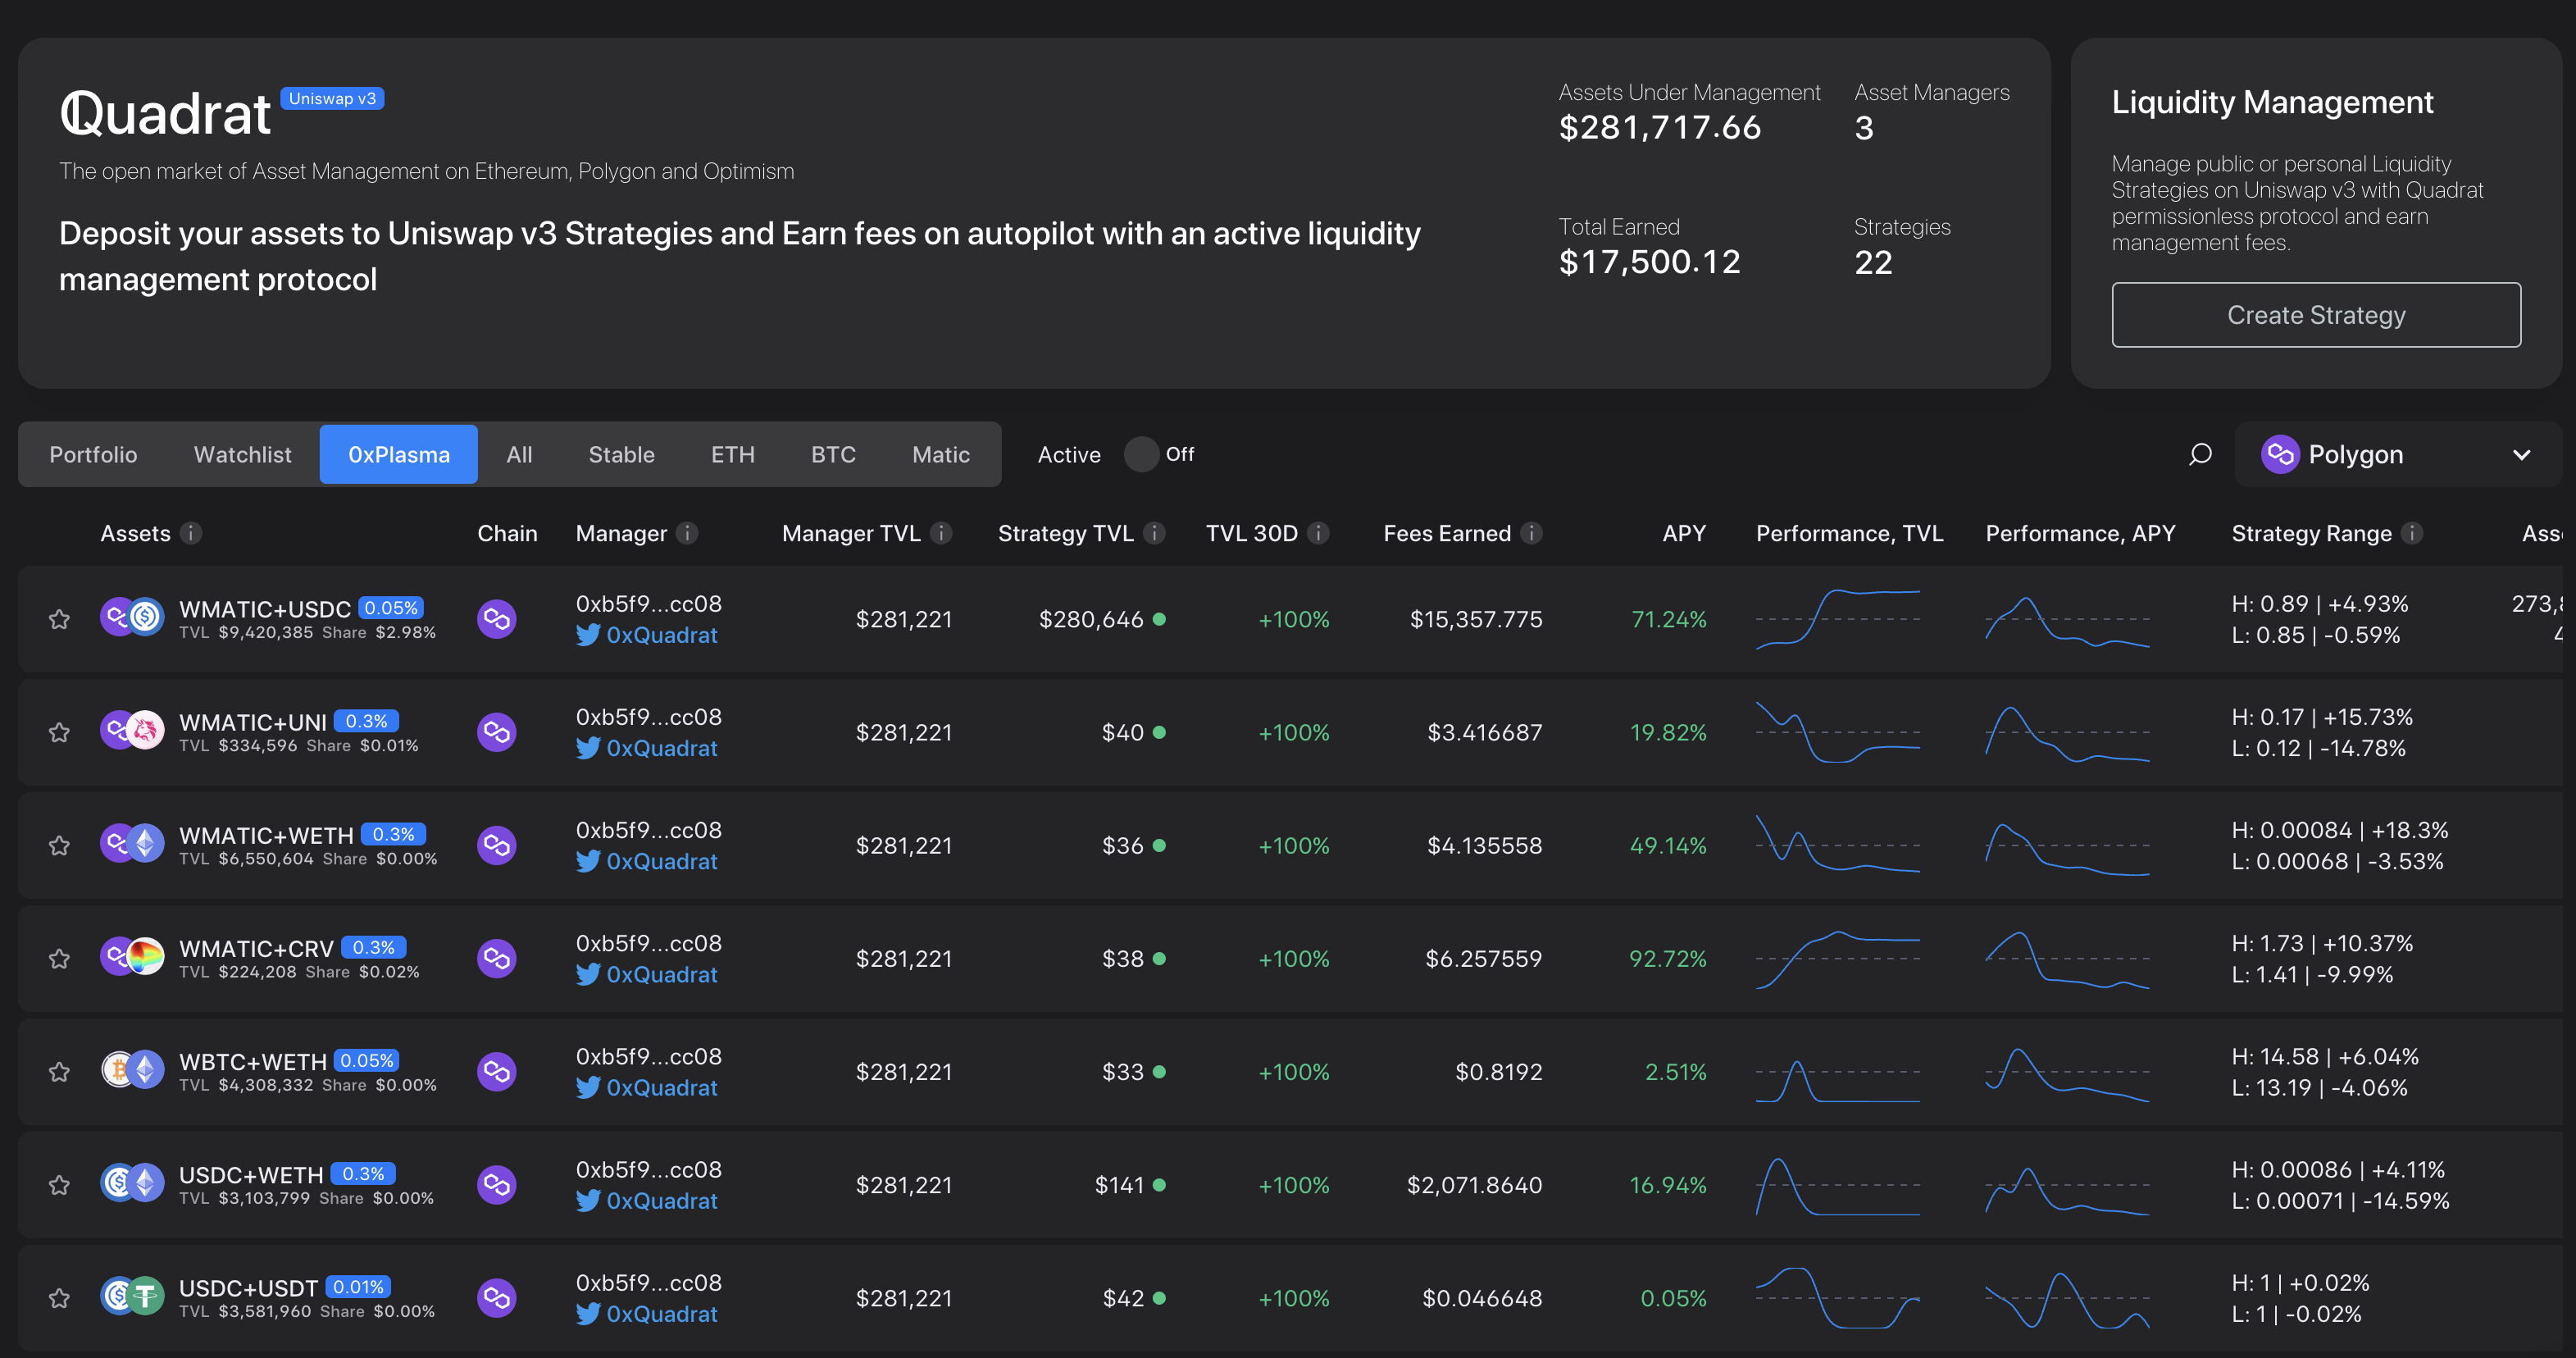Toggle the Active switch on
This screenshot has width=2576, height=1358.
coord(1142,454)
